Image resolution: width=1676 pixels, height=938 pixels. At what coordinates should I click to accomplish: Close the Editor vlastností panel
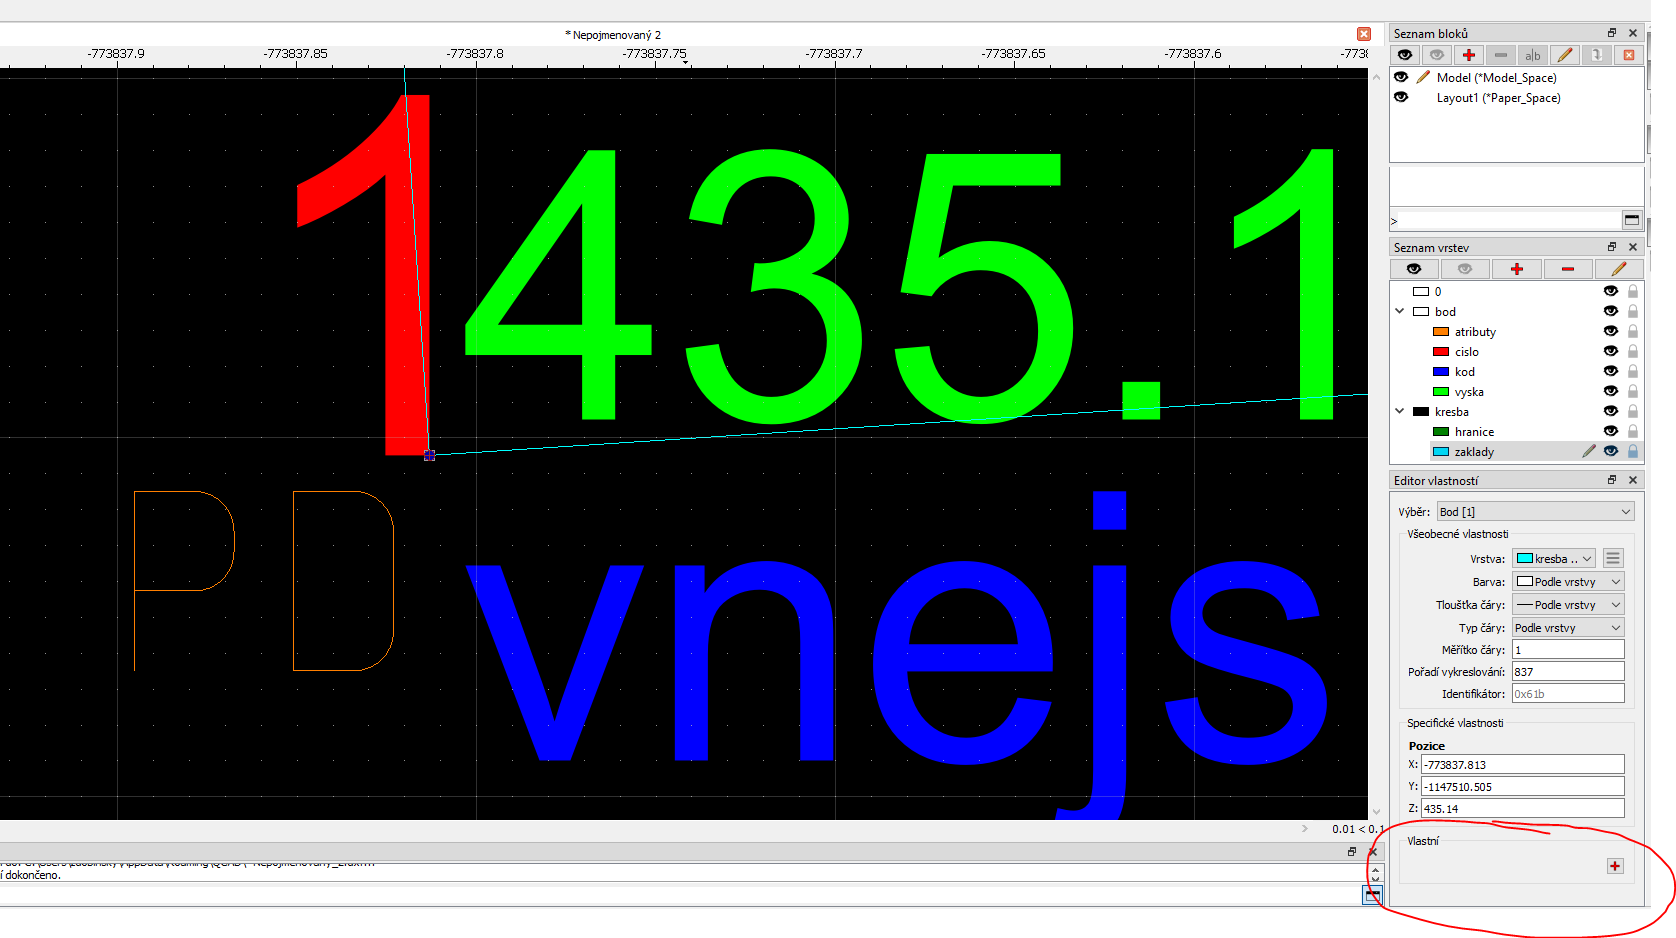(x=1633, y=480)
